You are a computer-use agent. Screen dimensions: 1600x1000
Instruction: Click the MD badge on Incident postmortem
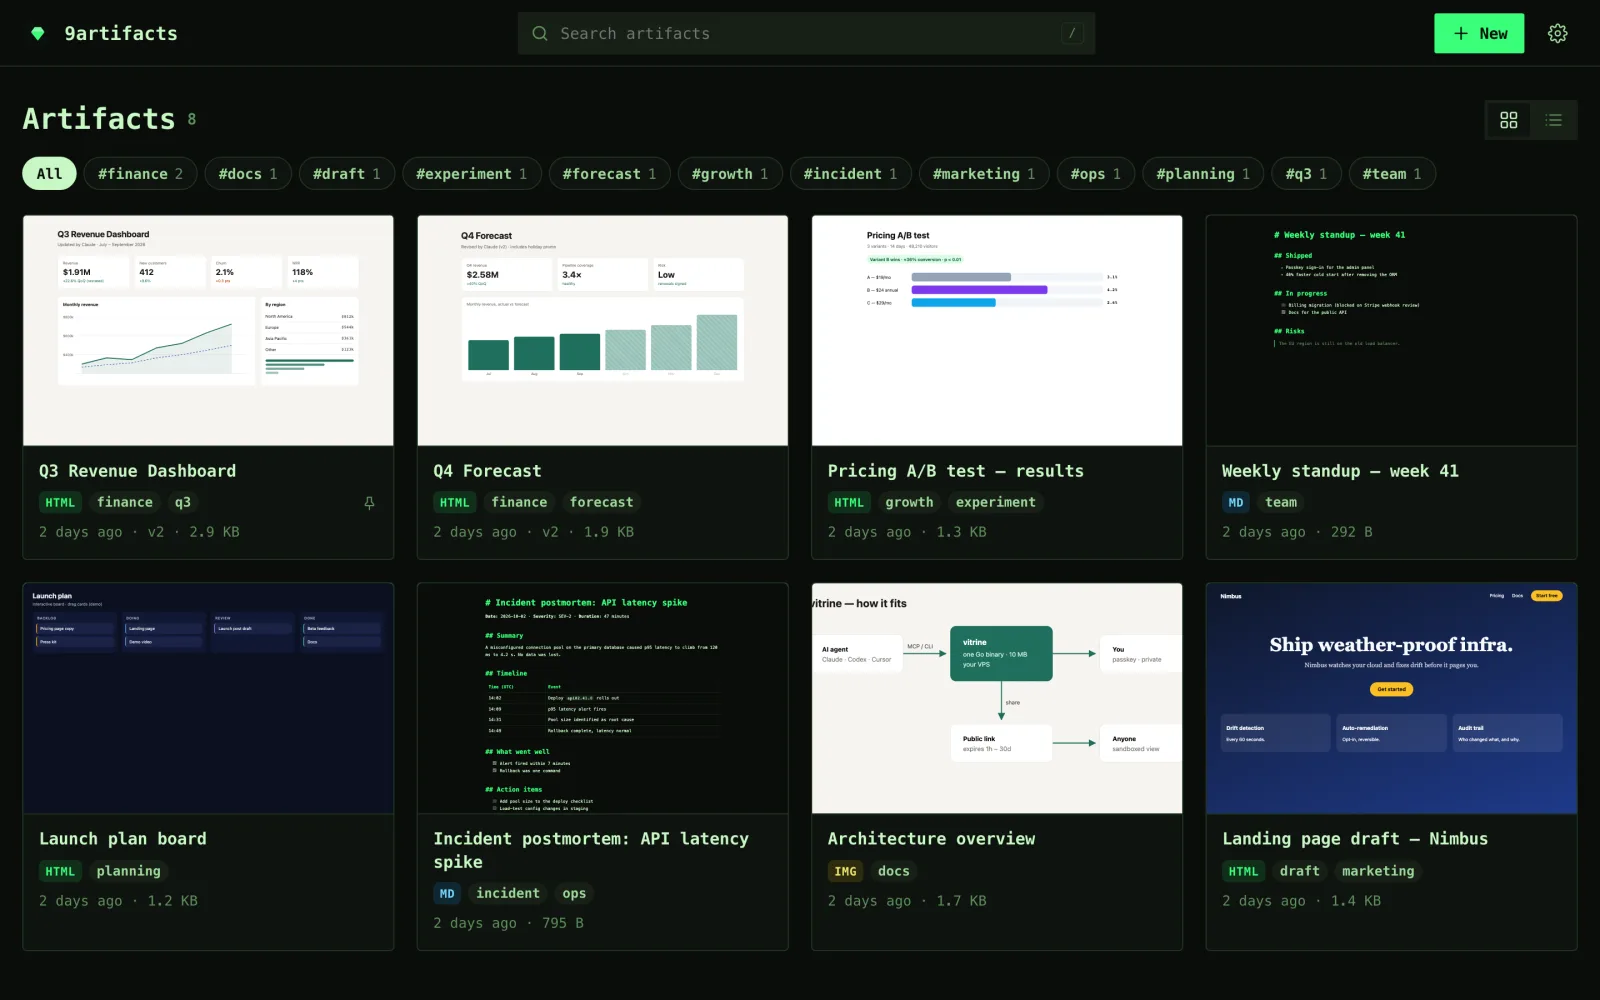pos(447,894)
